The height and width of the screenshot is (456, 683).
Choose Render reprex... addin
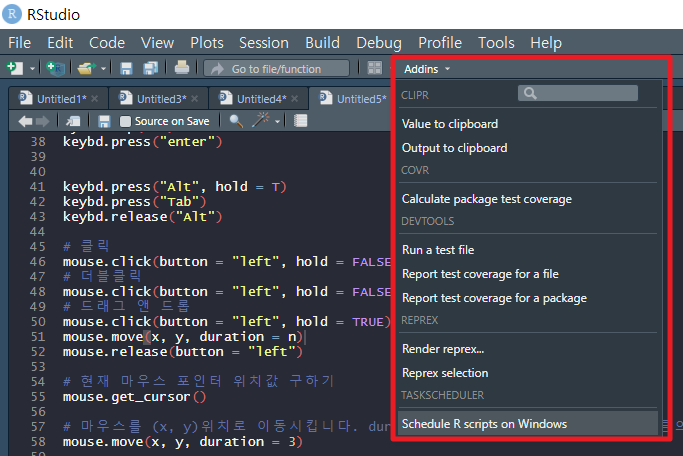point(443,349)
